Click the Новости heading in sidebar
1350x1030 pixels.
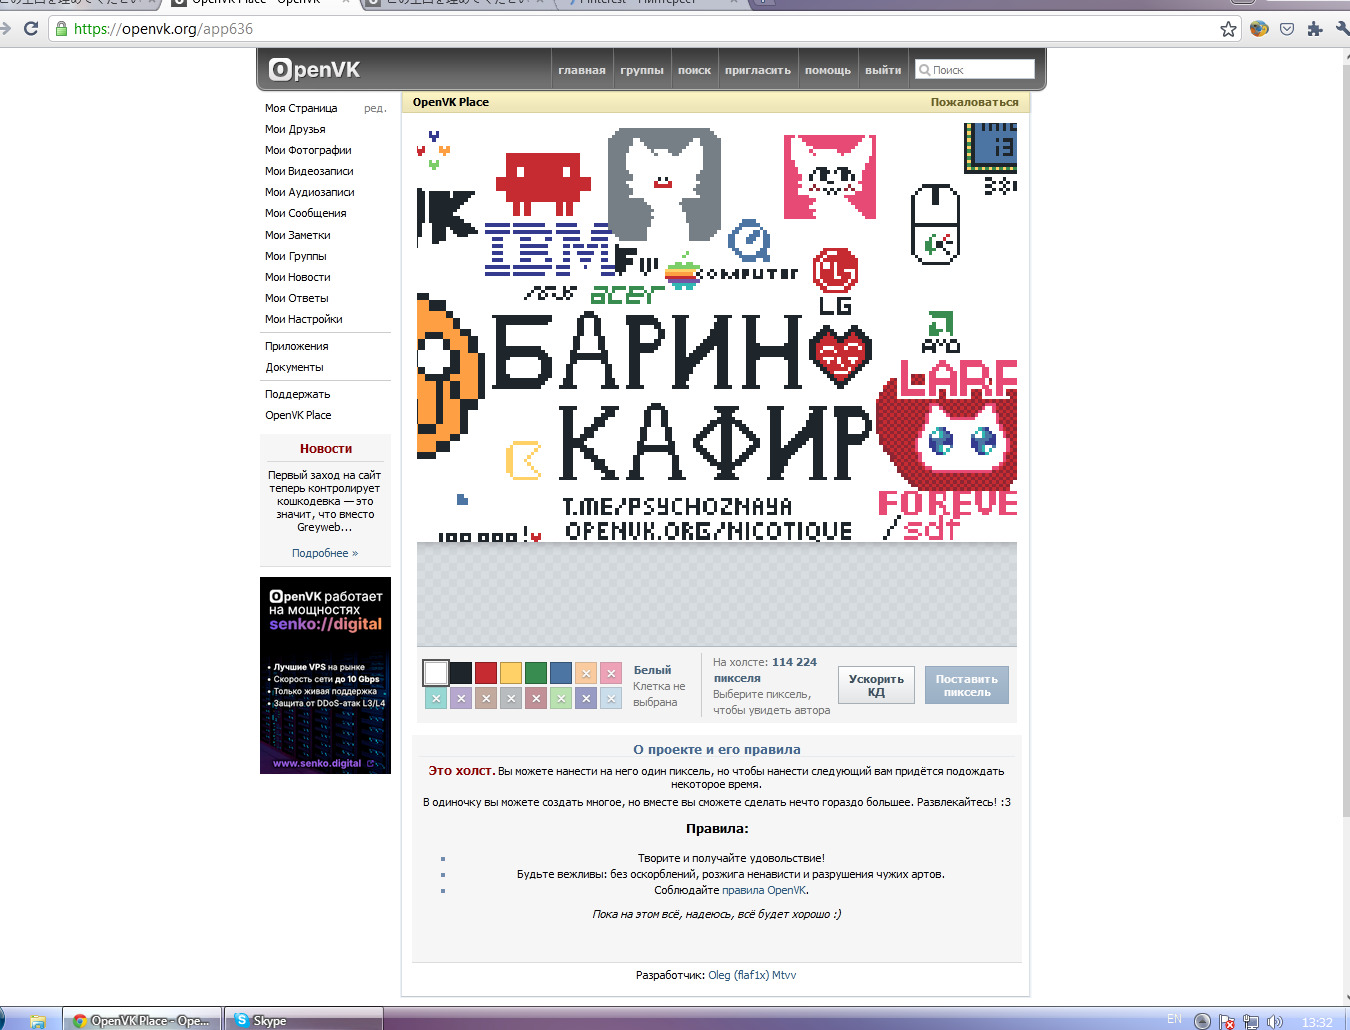(x=326, y=449)
